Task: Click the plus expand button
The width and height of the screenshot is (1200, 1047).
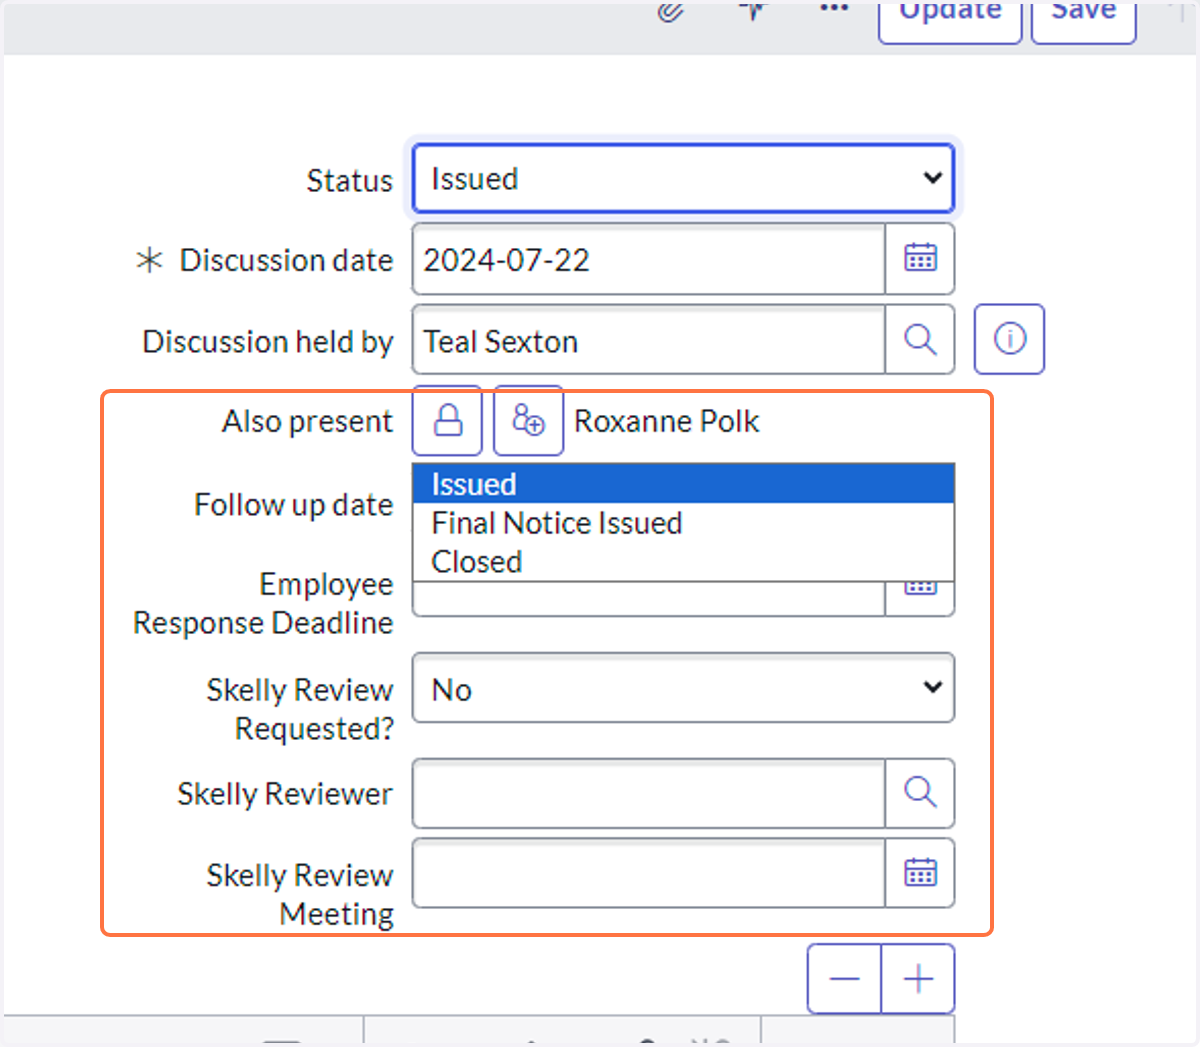Action: coord(918,979)
